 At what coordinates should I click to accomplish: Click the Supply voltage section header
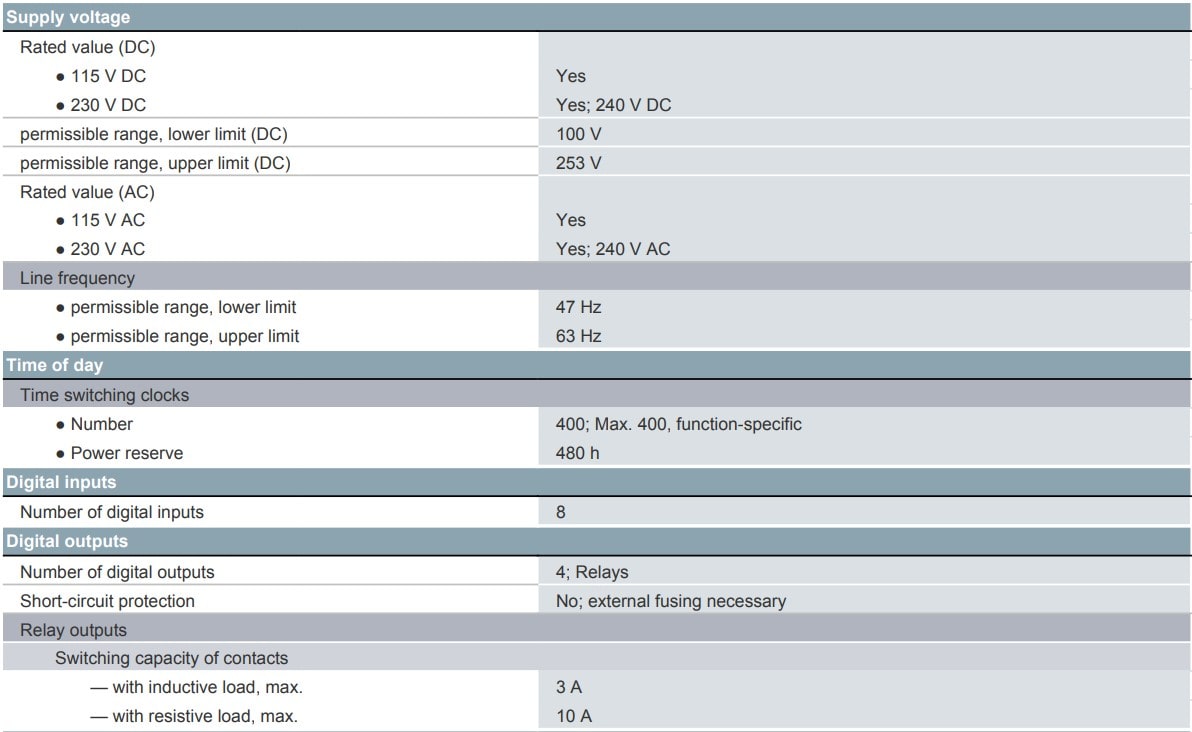(x=596, y=17)
